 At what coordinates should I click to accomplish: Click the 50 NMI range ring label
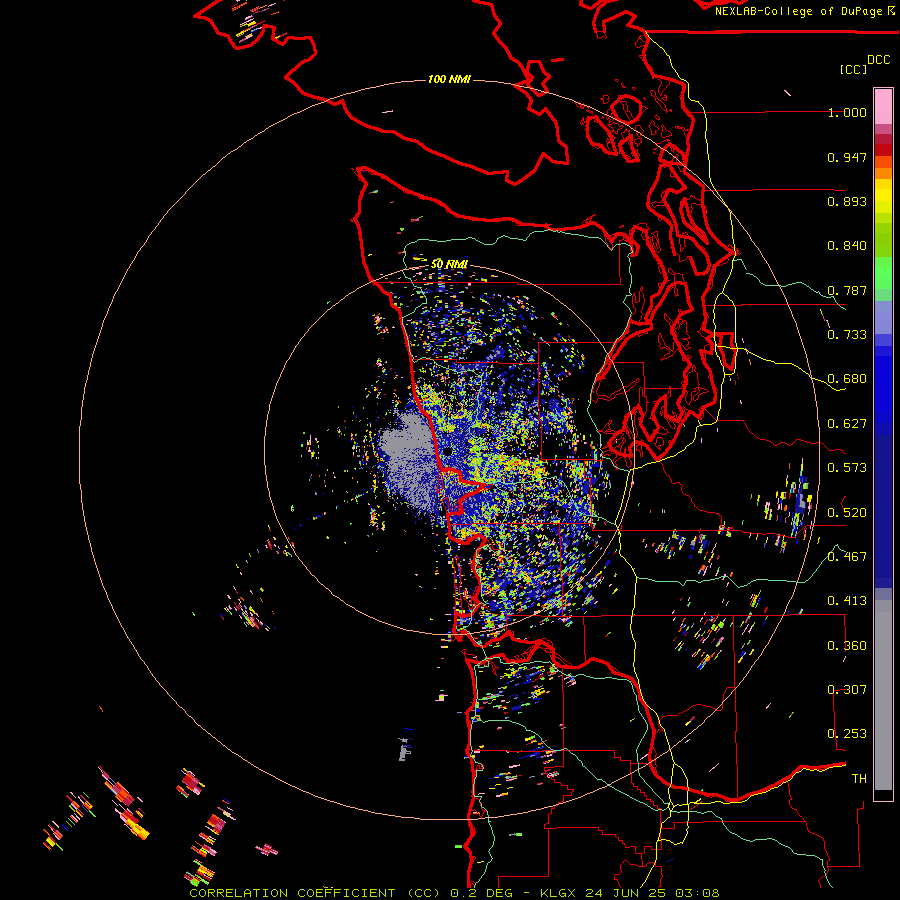click(449, 264)
